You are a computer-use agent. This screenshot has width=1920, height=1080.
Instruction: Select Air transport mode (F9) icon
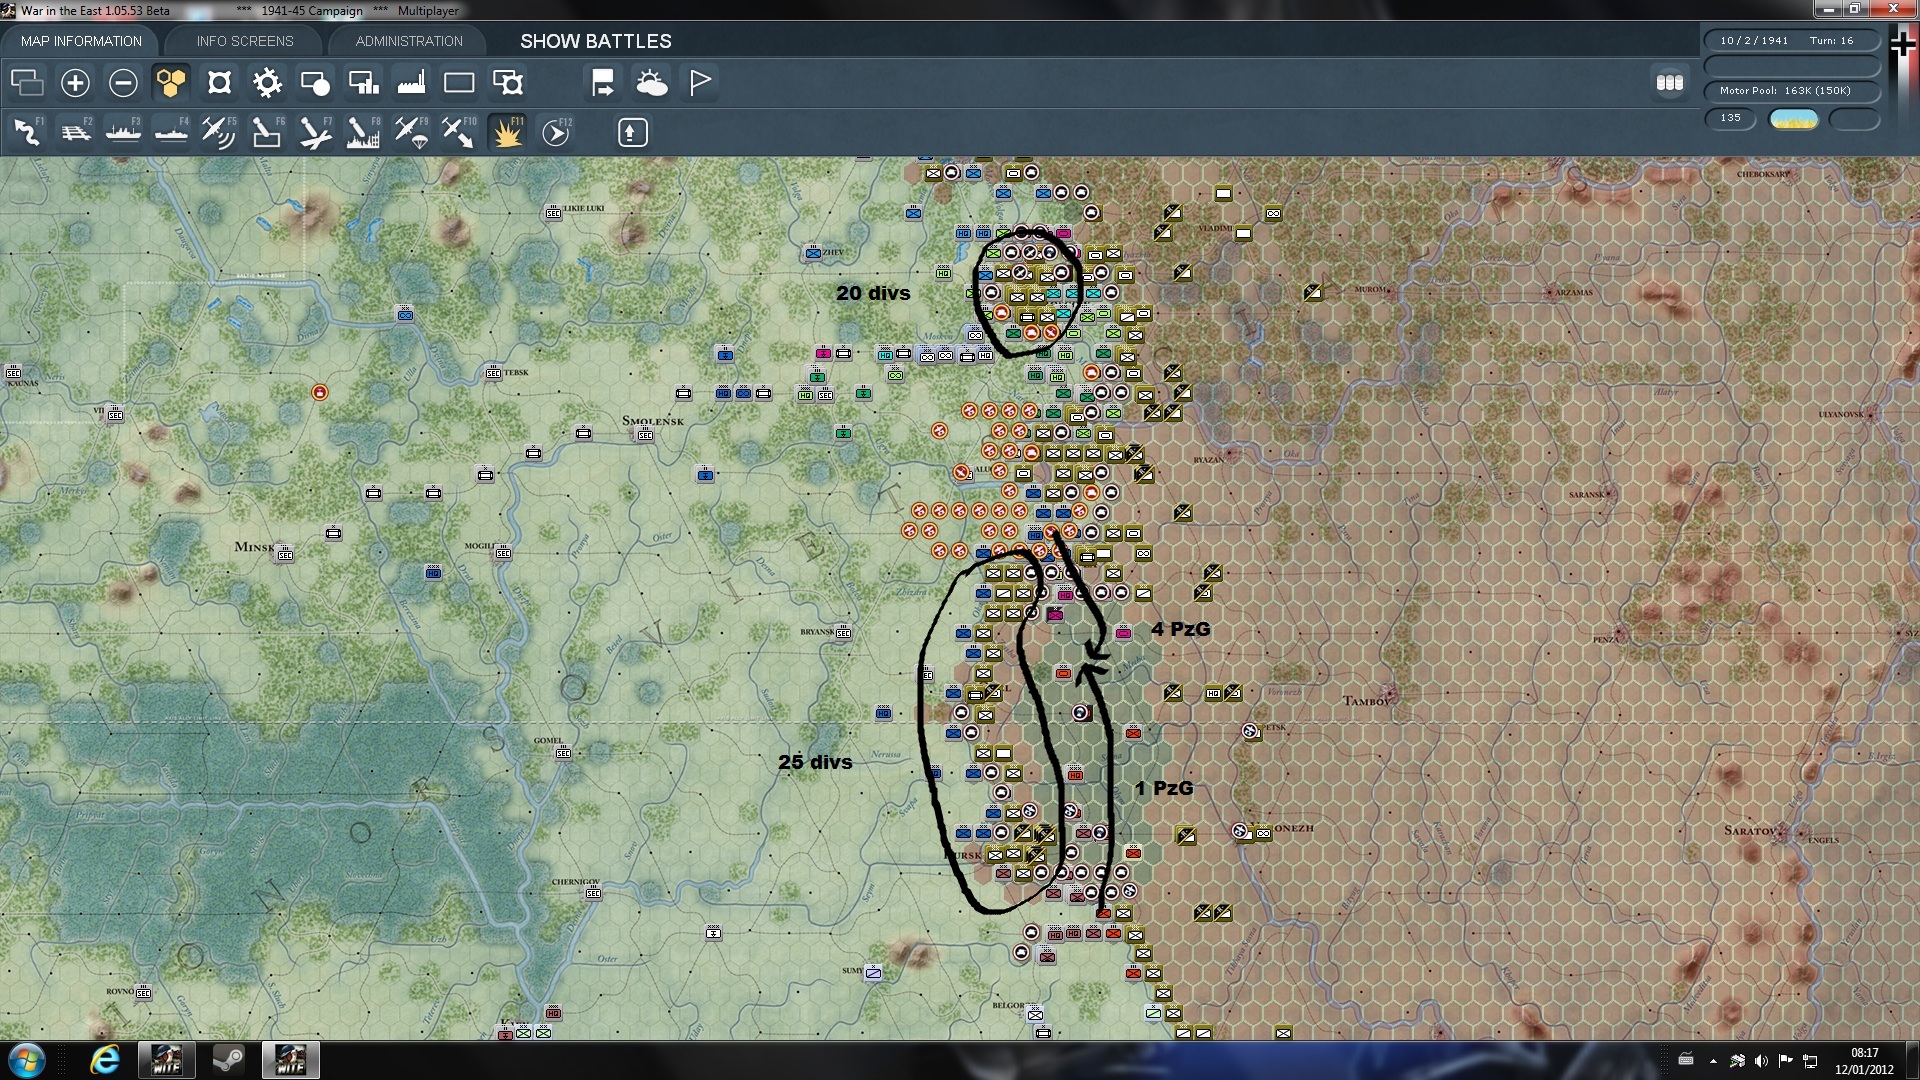click(x=411, y=132)
